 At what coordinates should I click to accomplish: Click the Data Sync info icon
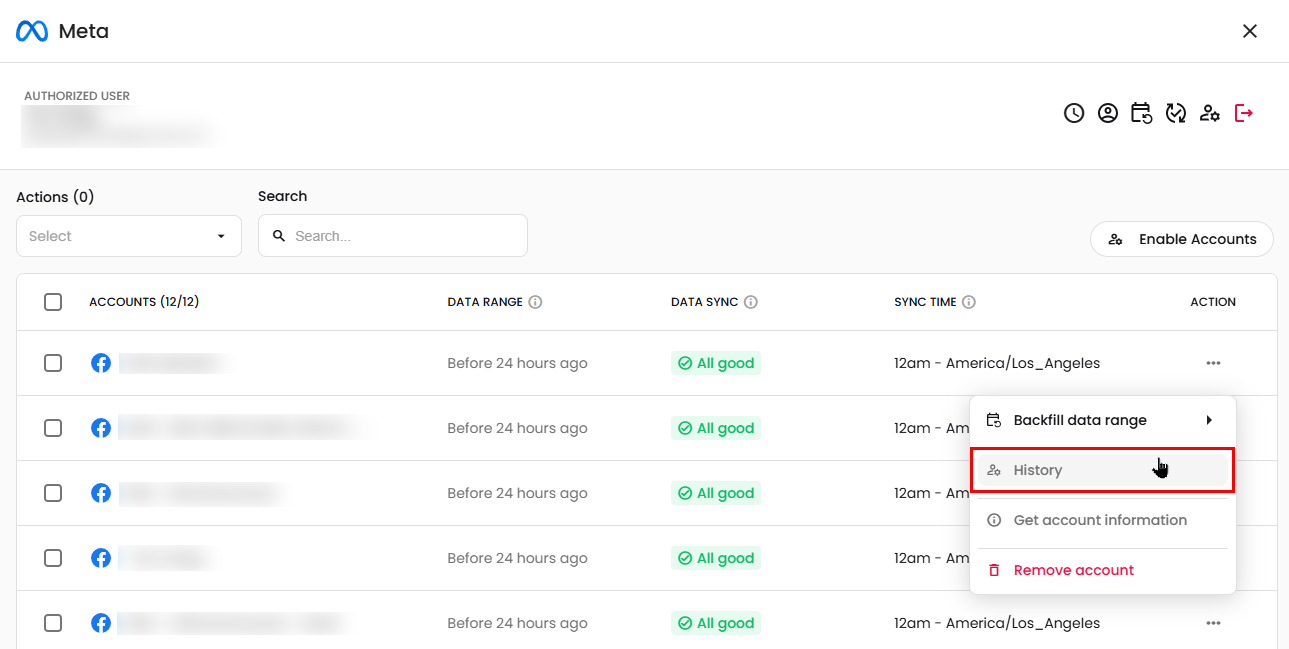751,302
